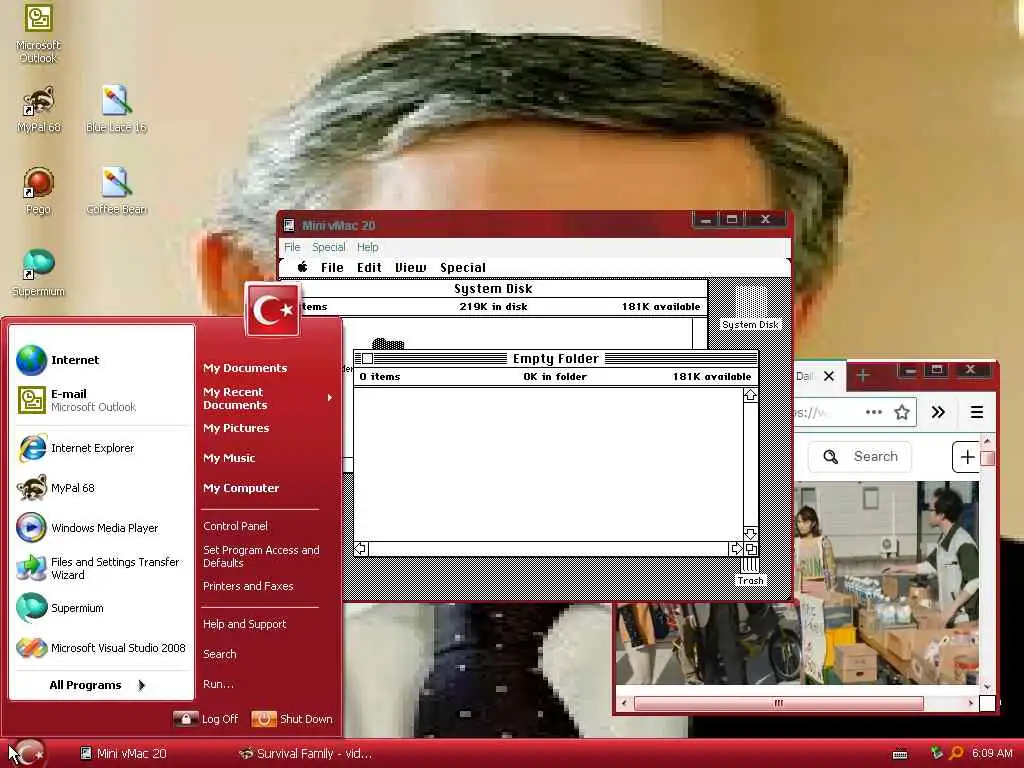Screen dimensions: 1024x768
Task: Open Control Panel from the Start menu
Action: (x=236, y=526)
